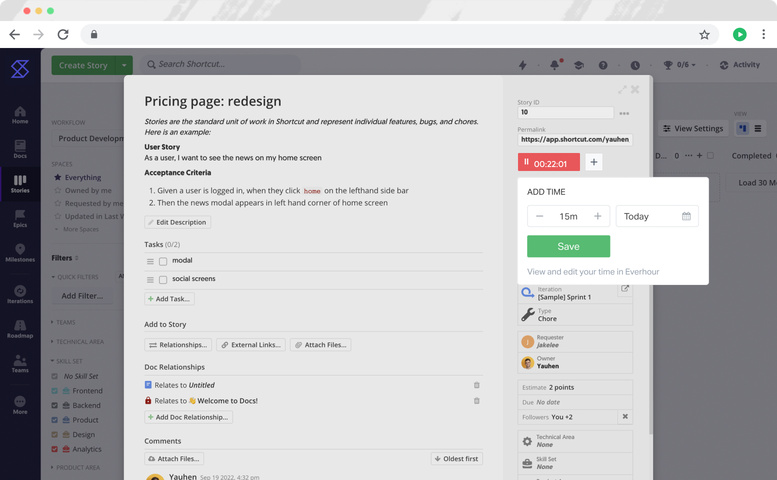Switch to list view icon

757,128
